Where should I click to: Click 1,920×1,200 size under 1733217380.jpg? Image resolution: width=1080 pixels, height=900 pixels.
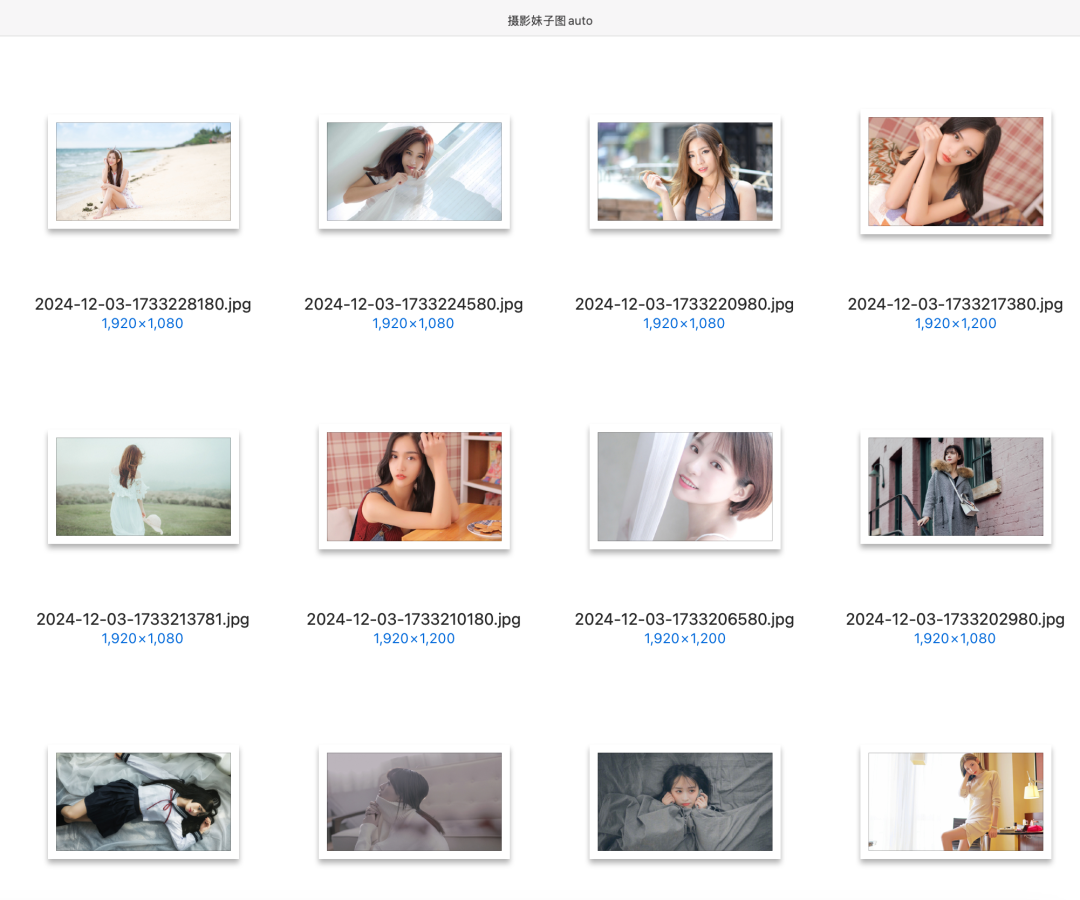(955, 324)
